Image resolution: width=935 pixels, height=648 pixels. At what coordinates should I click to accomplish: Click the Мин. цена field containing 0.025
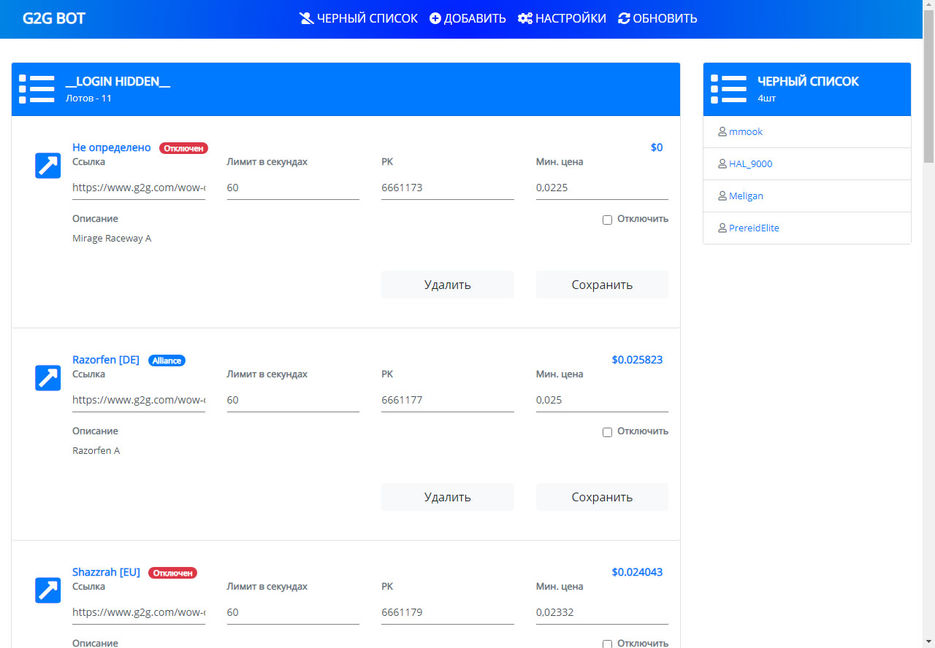tap(602, 400)
